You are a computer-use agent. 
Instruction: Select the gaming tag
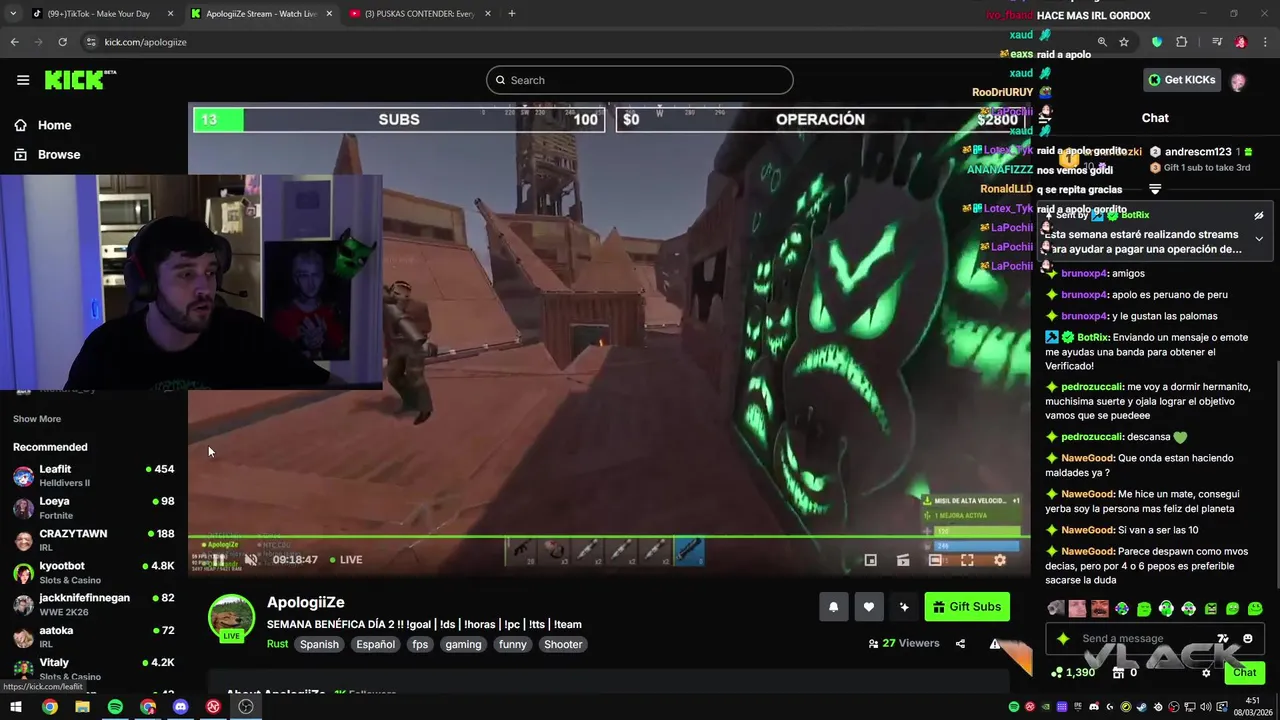(463, 644)
